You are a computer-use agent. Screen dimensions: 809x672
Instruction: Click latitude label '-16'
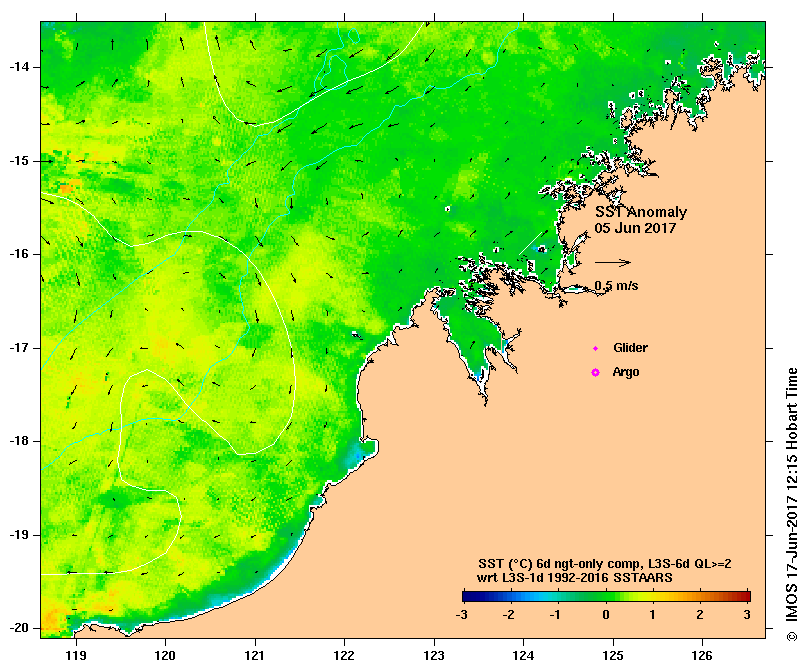coord(19,254)
